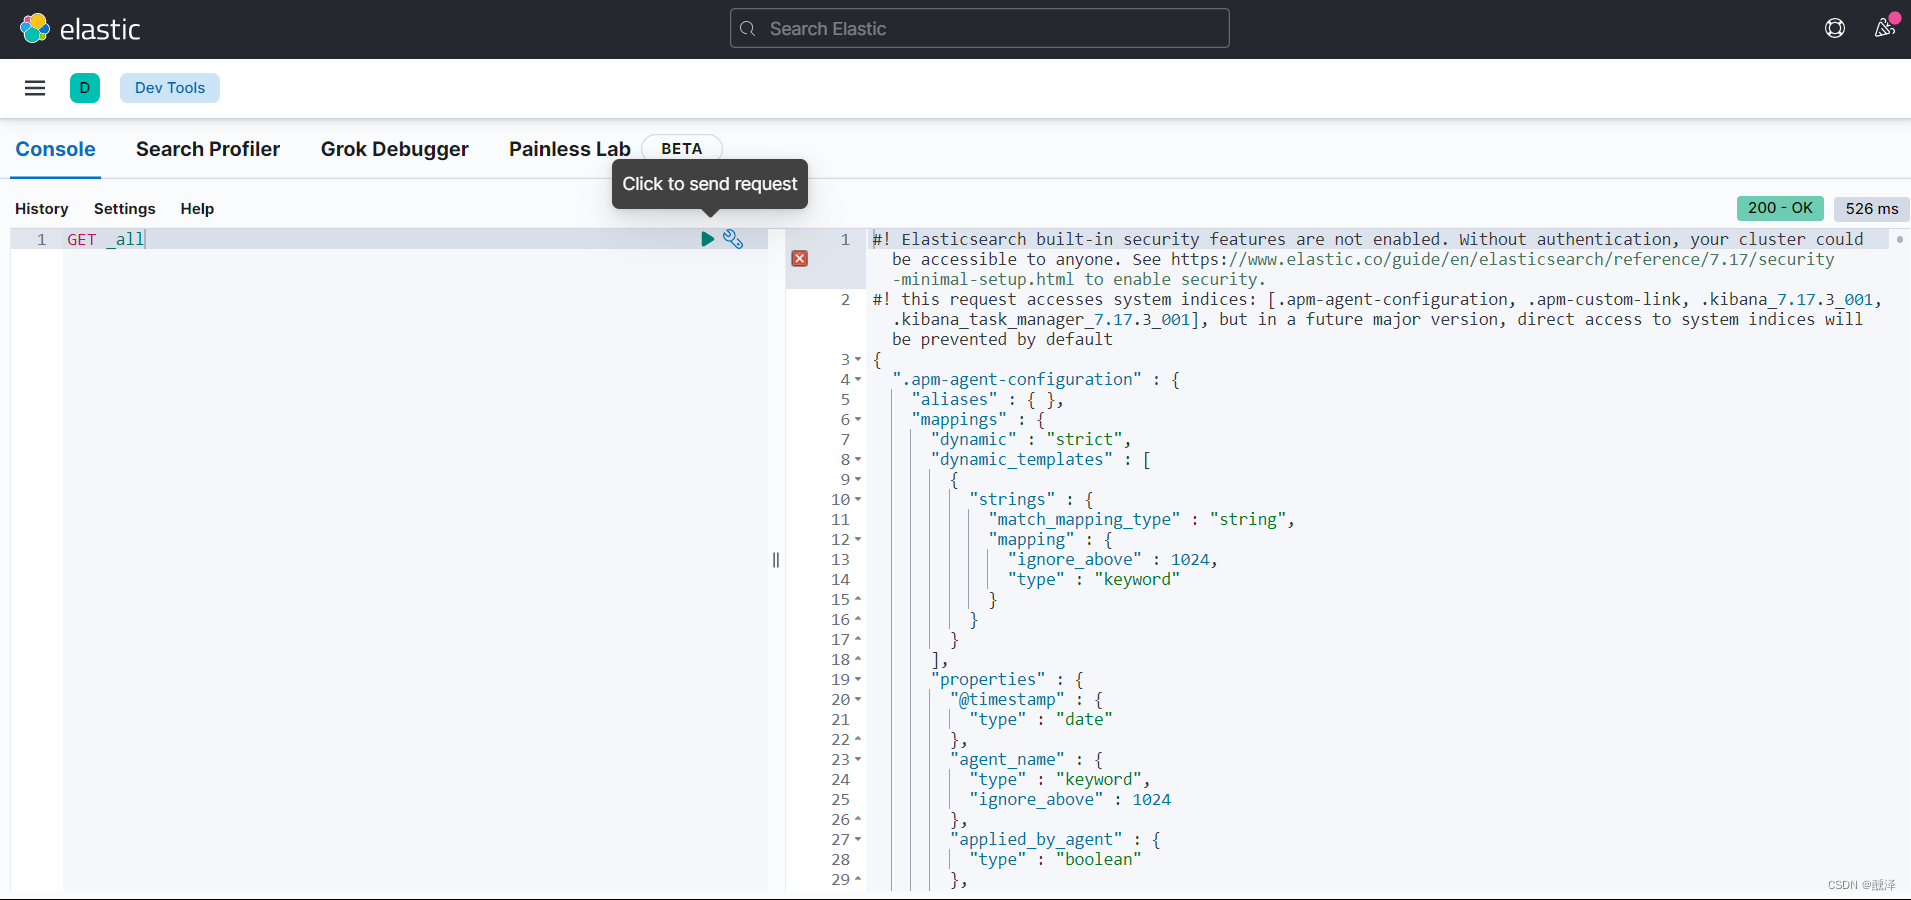Image resolution: width=1911 pixels, height=900 pixels.
Task: Click system indices warning on line 2
Action: [x=1377, y=319]
